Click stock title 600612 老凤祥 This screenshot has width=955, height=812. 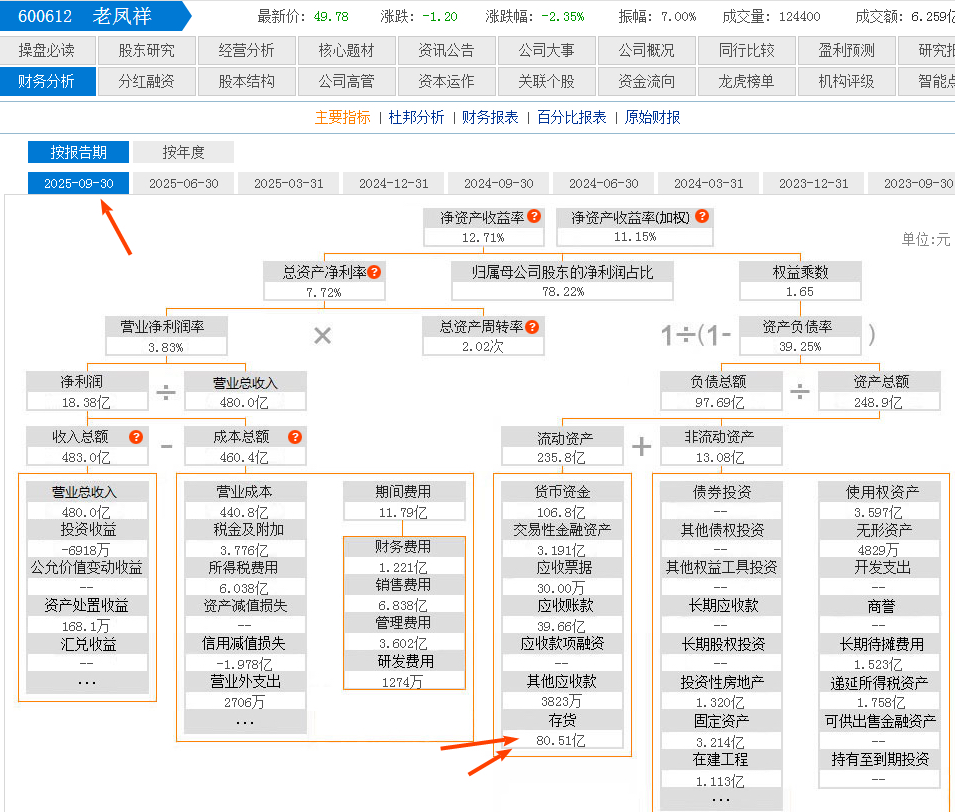[x=85, y=16]
